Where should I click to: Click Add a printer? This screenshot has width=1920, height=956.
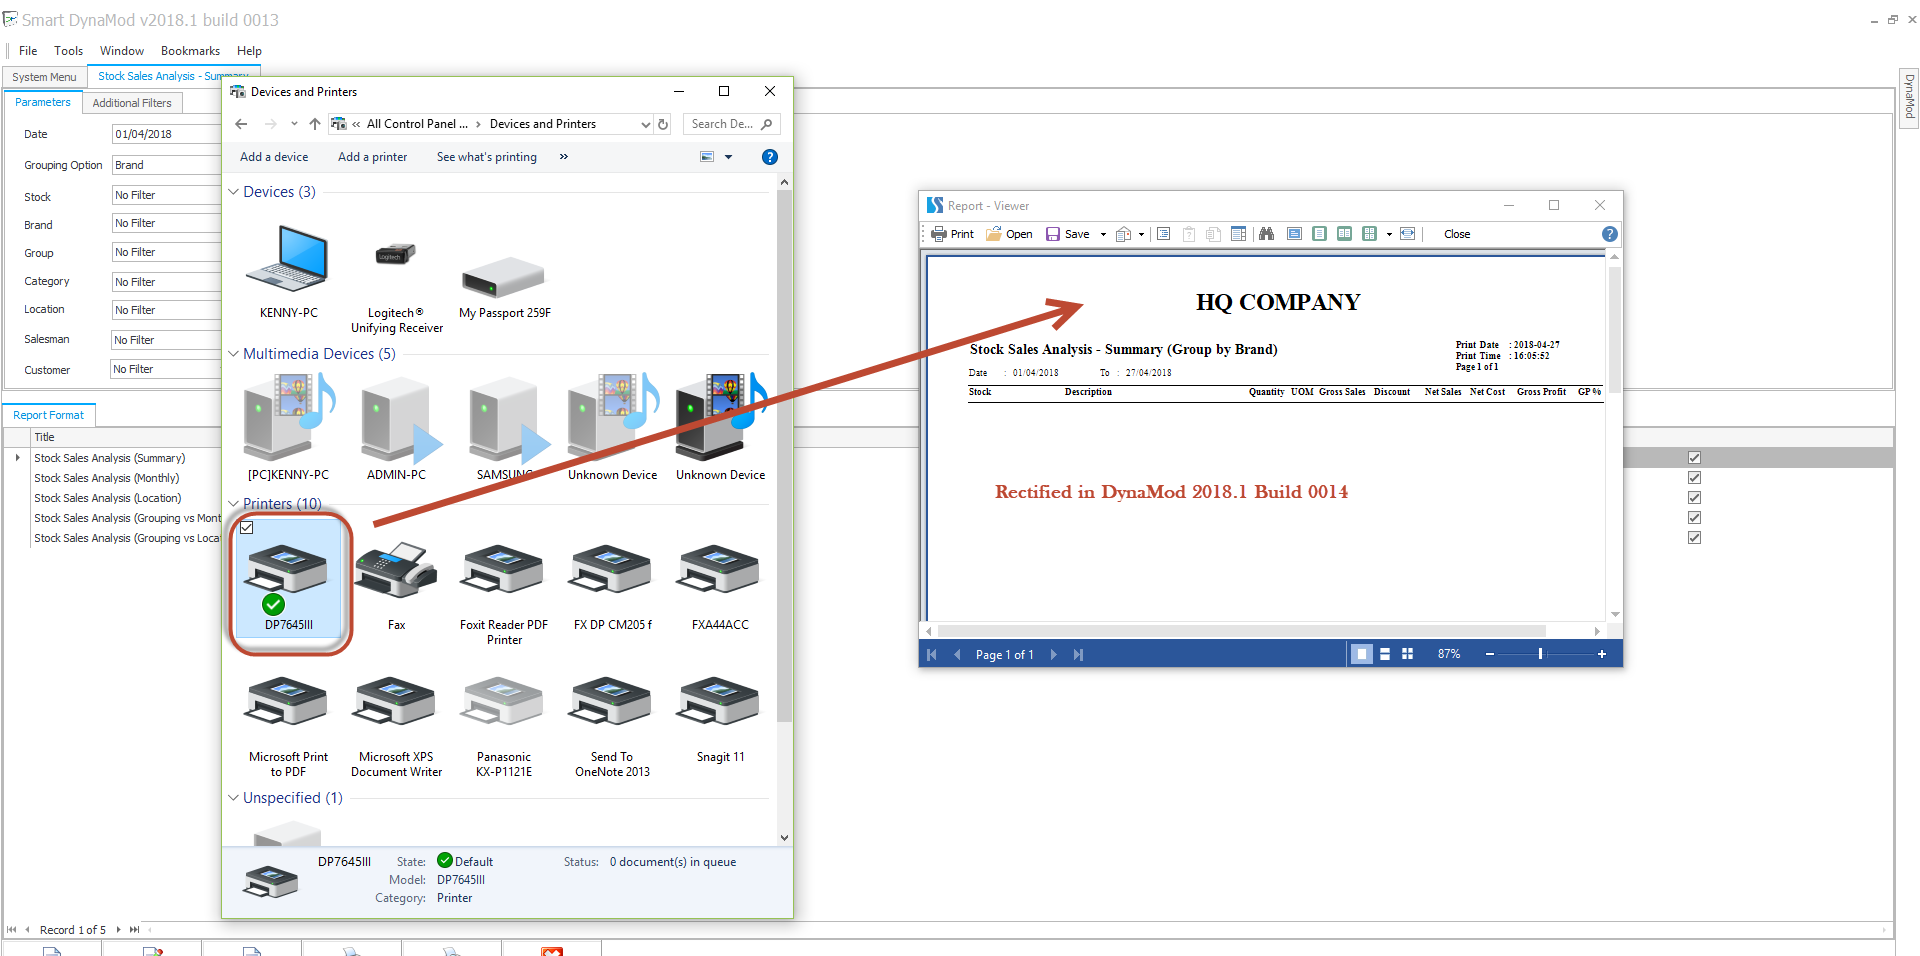(372, 157)
